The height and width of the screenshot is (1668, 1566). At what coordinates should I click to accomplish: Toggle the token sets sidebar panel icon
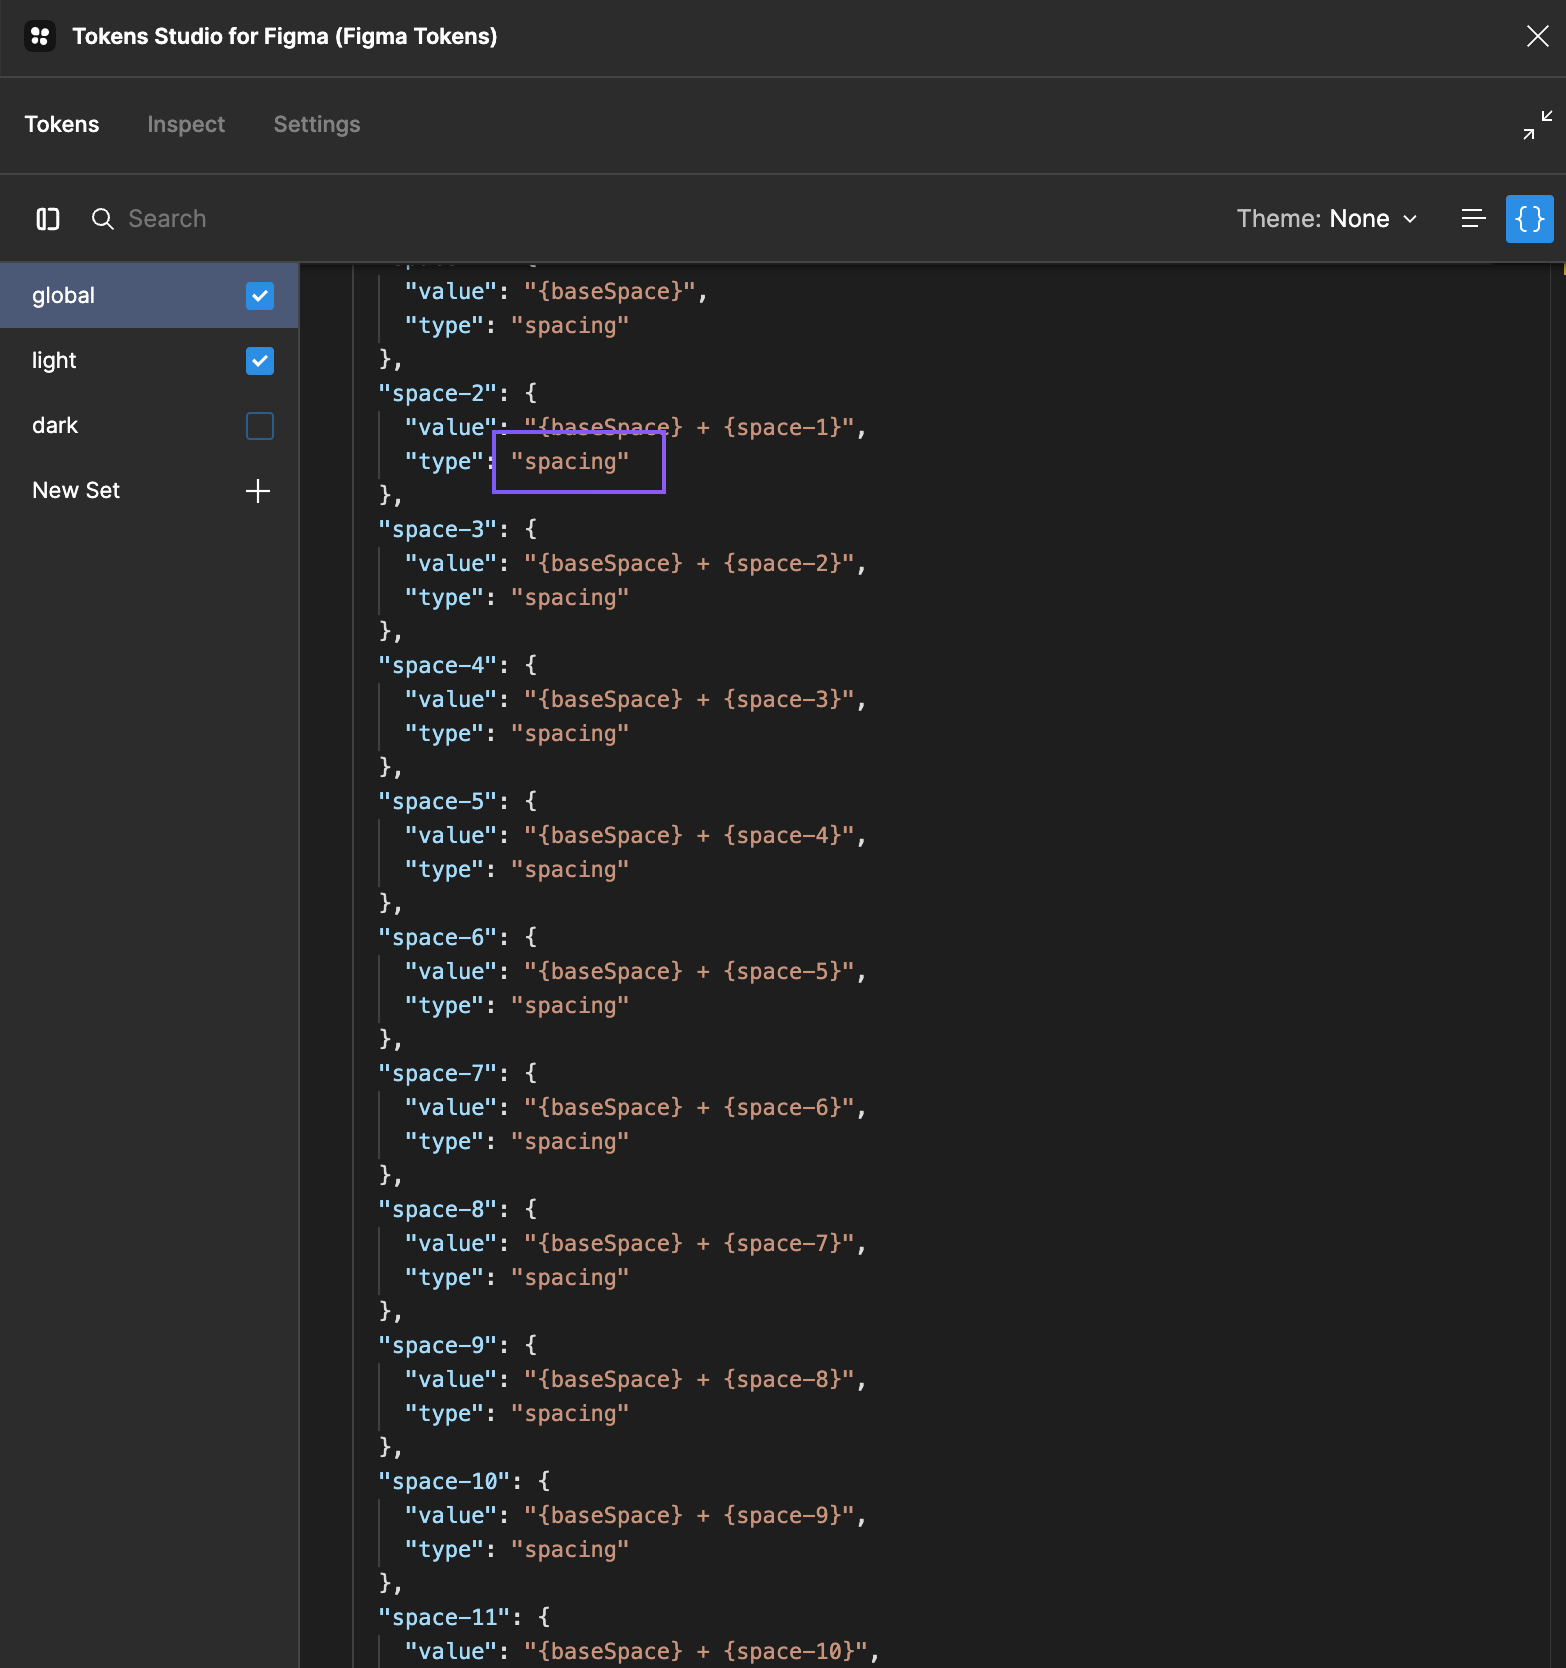click(x=48, y=219)
